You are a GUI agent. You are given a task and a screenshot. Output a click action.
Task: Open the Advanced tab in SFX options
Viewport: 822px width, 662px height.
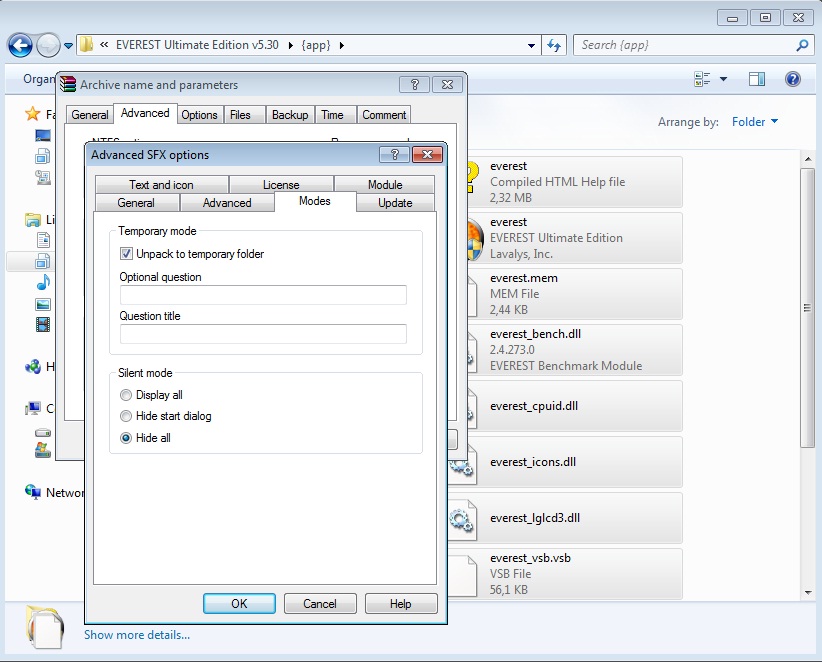tap(227, 203)
